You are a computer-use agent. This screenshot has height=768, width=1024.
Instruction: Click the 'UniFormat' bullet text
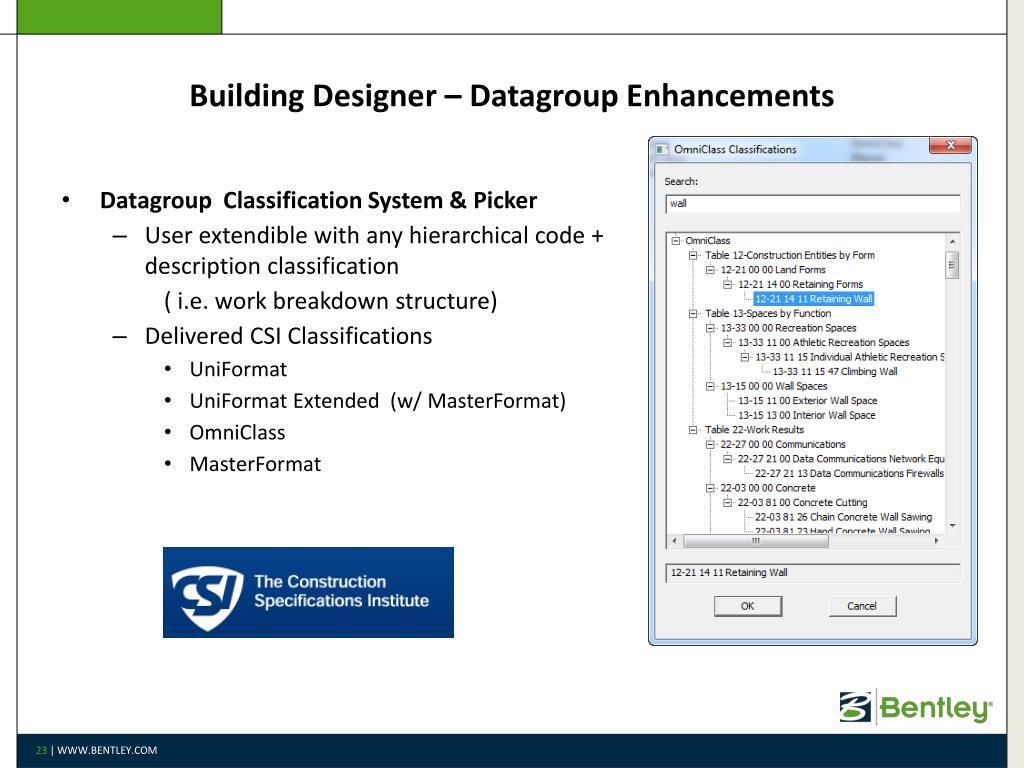point(238,370)
